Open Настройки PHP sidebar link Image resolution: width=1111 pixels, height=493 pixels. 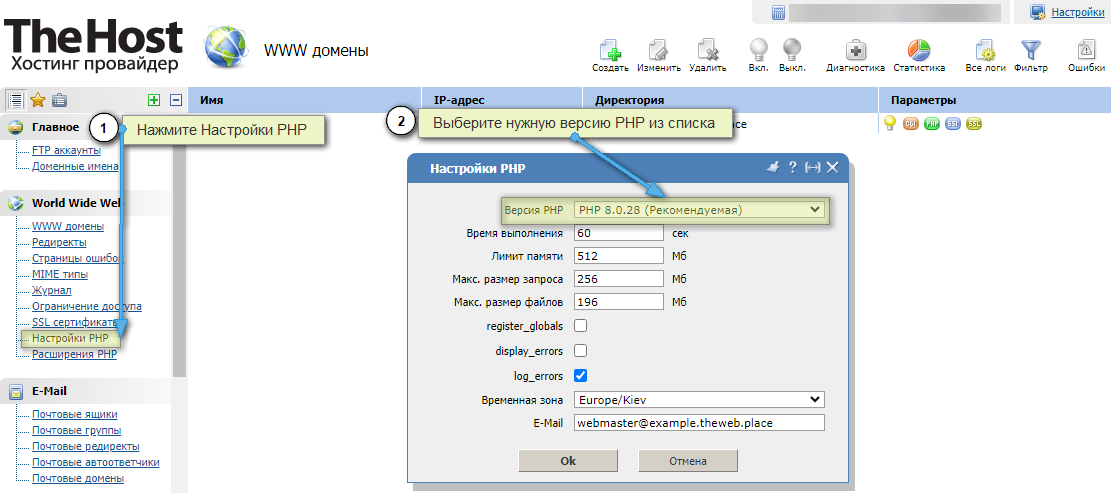[x=70, y=339]
